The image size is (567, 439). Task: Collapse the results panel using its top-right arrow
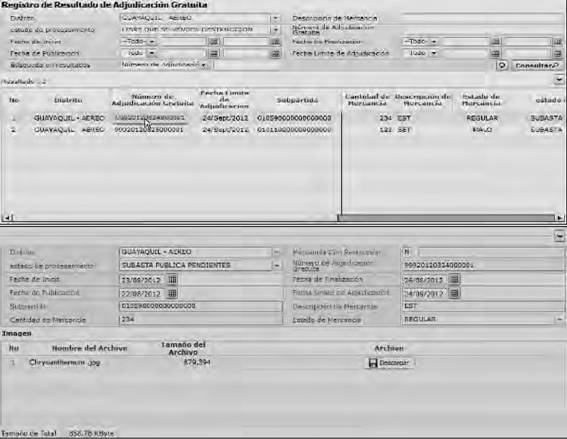click(559, 80)
